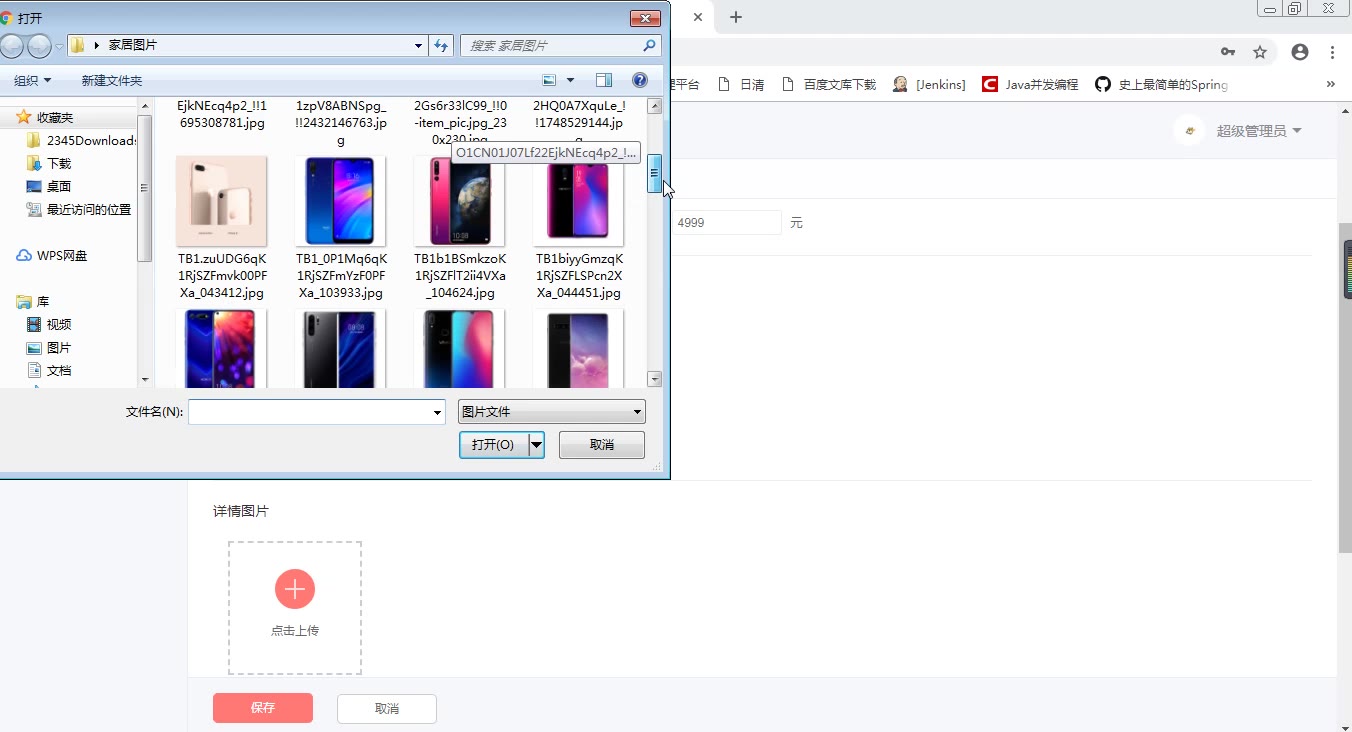Click the 超级管理员 avatar icon

(1189, 131)
